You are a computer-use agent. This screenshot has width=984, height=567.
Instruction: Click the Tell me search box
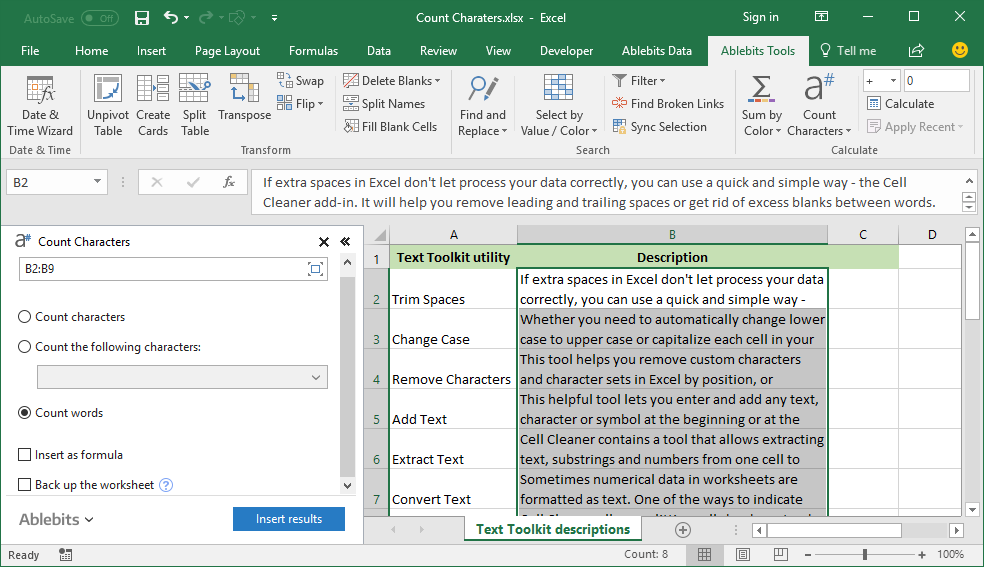pos(848,51)
